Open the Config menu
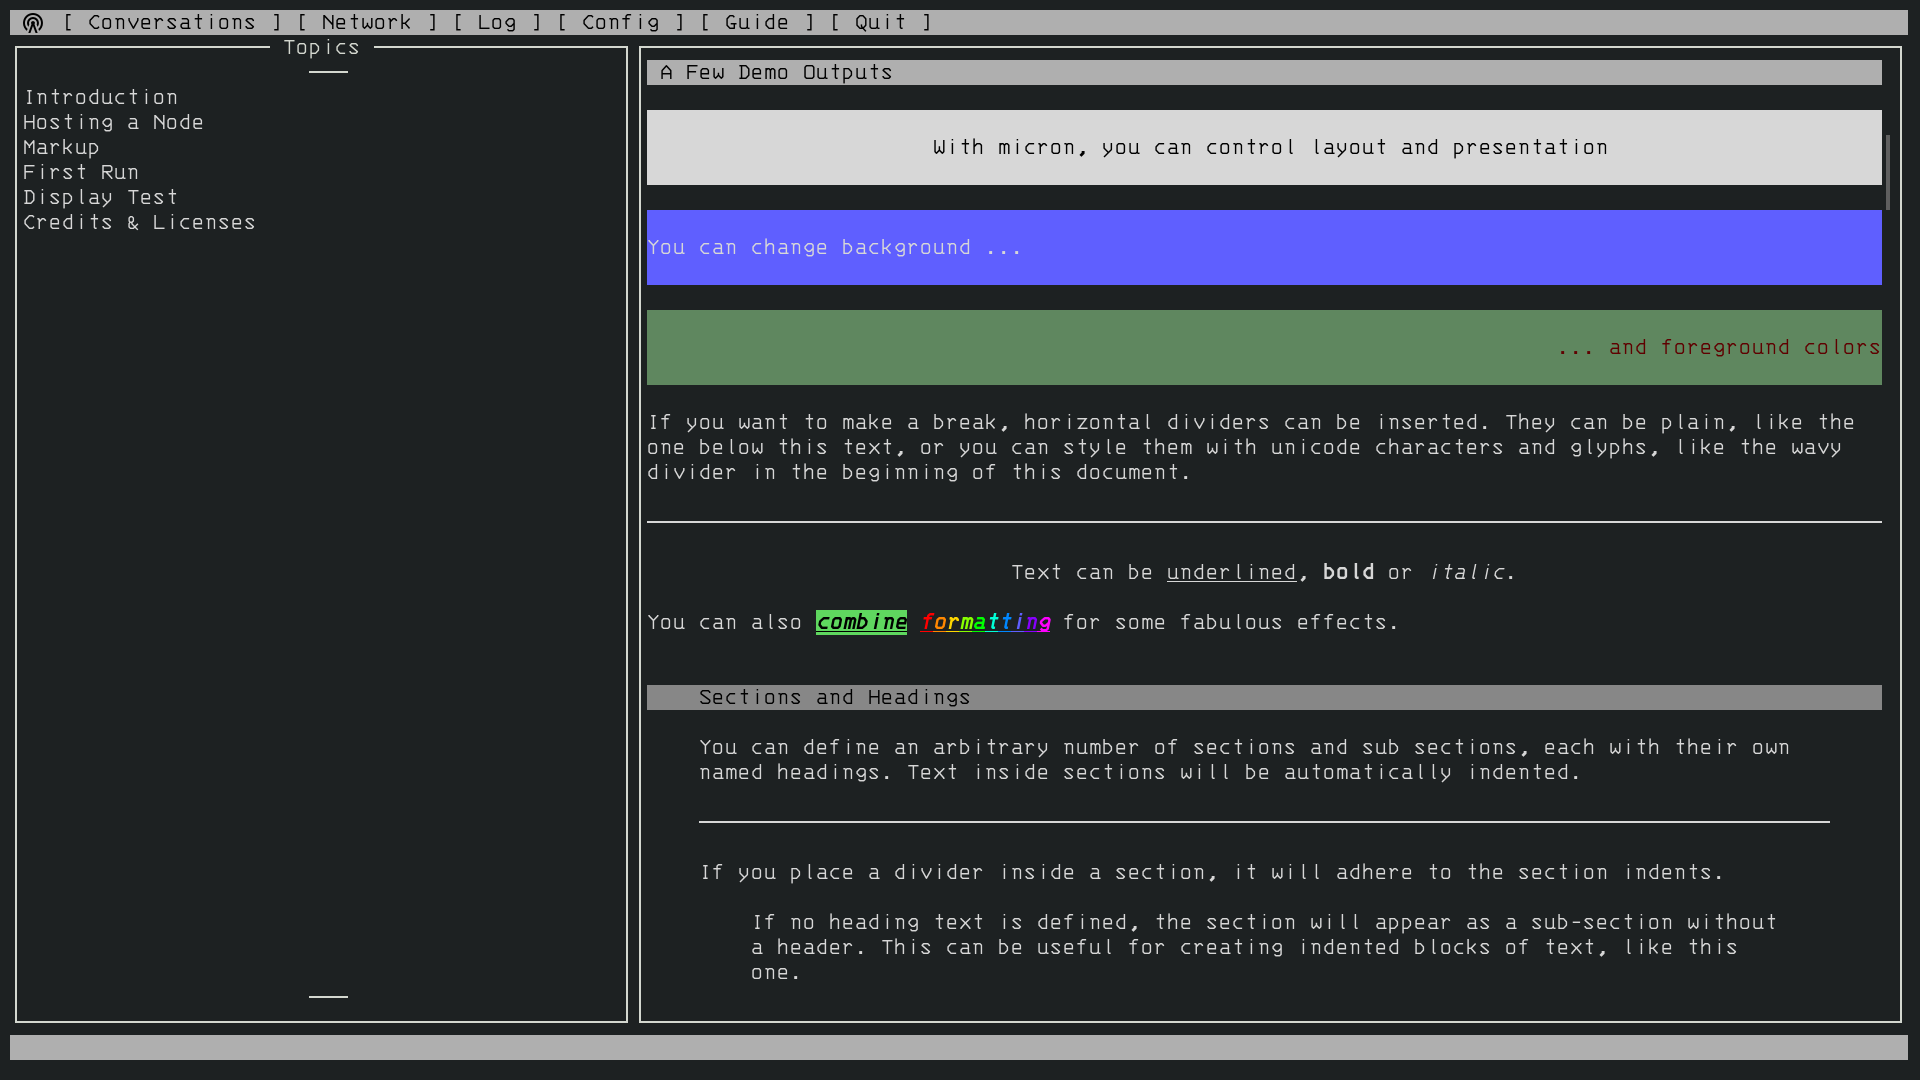Image resolution: width=1920 pixels, height=1080 pixels. [x=620, y=22]
